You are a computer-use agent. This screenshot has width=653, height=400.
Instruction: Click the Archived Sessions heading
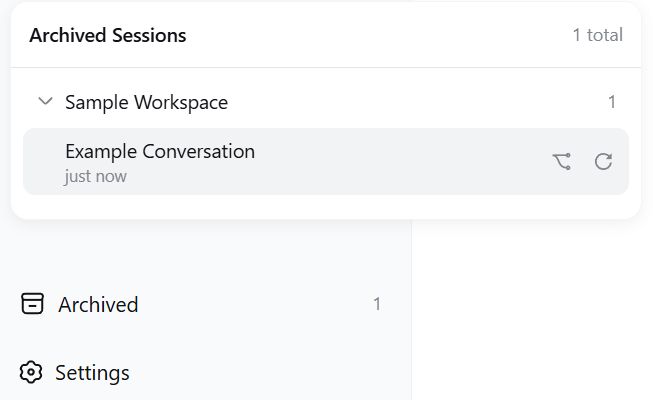[x=108, y=35]
